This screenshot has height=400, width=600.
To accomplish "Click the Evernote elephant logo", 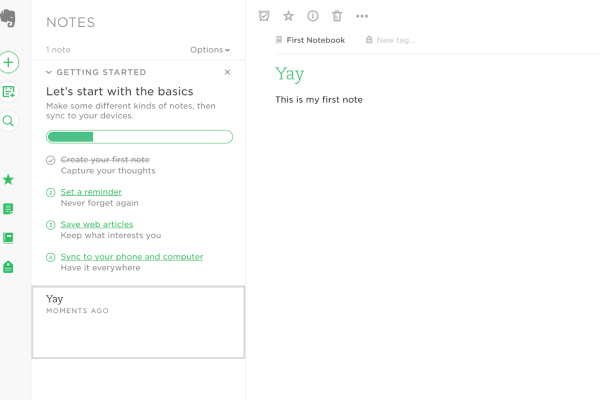I will [x=8, y=18].
